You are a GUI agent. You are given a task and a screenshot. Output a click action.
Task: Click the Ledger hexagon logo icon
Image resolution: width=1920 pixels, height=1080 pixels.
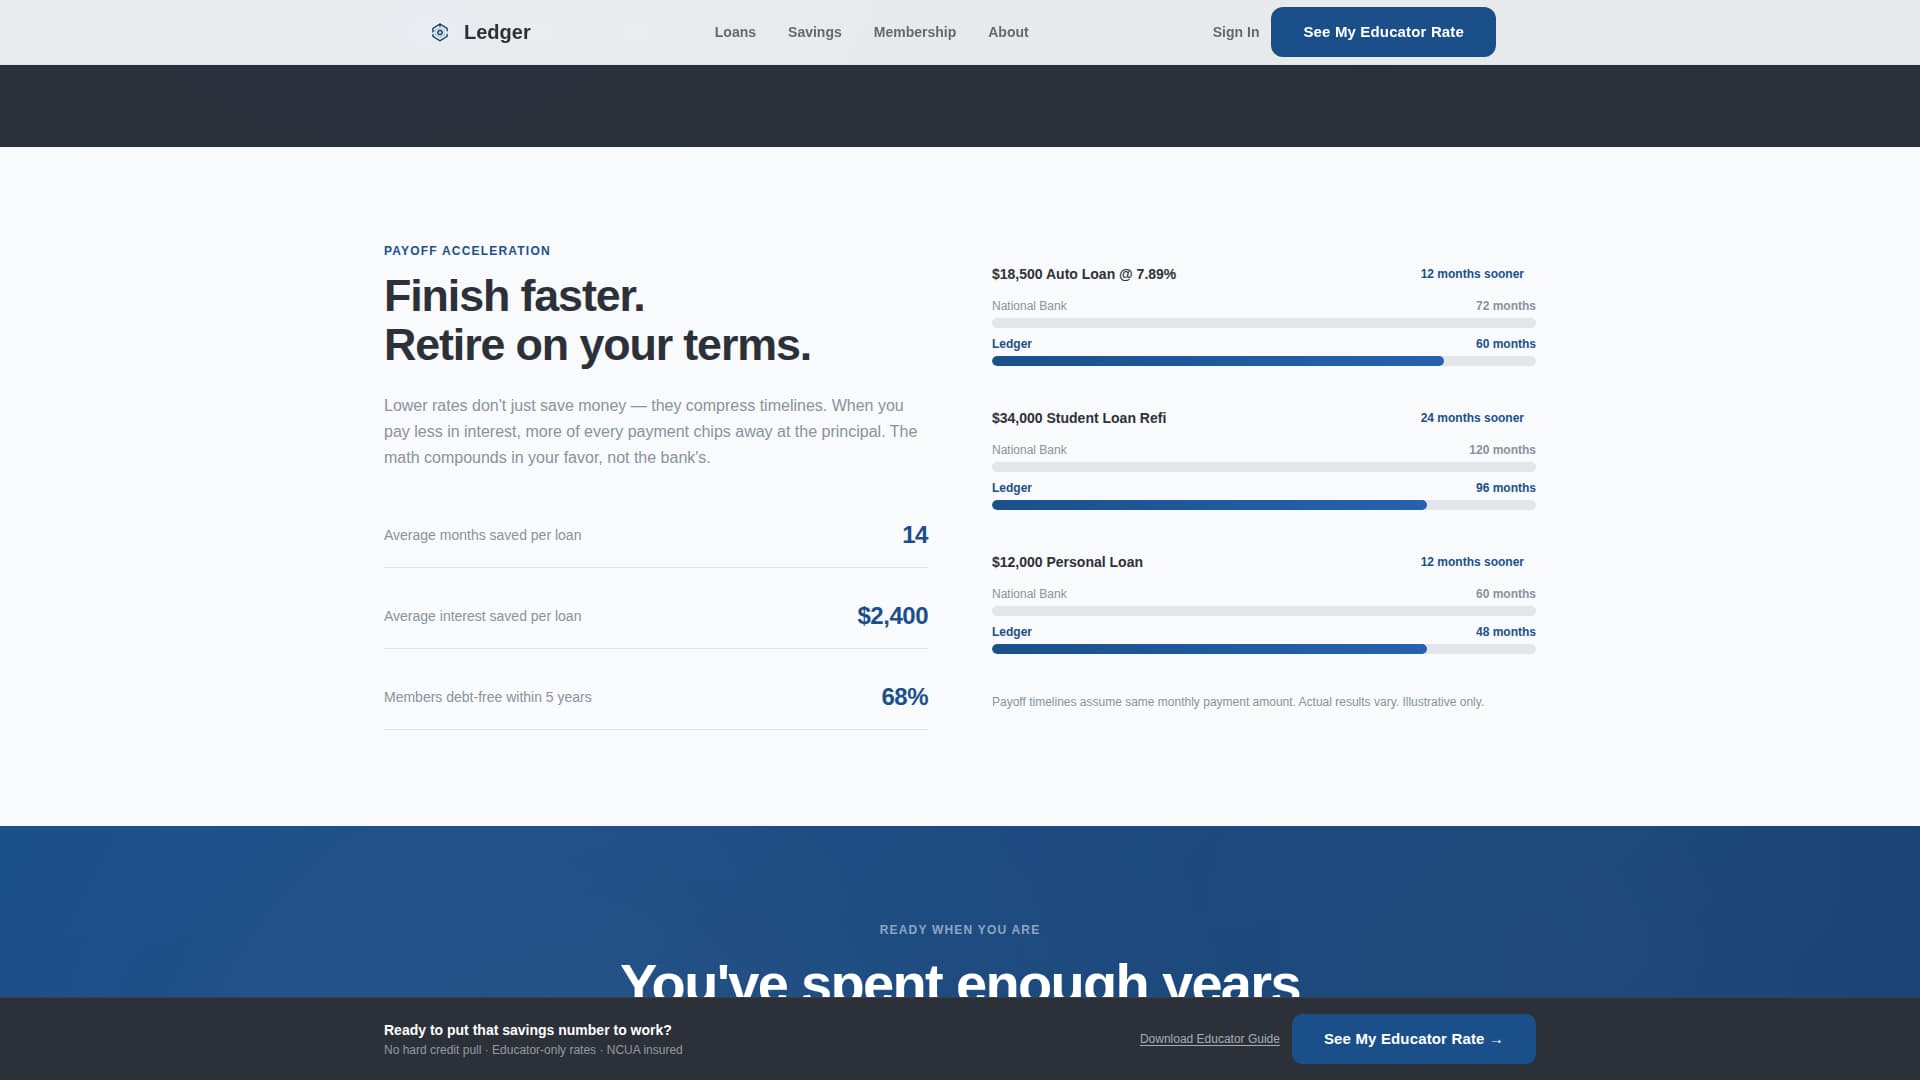(439, 32)
